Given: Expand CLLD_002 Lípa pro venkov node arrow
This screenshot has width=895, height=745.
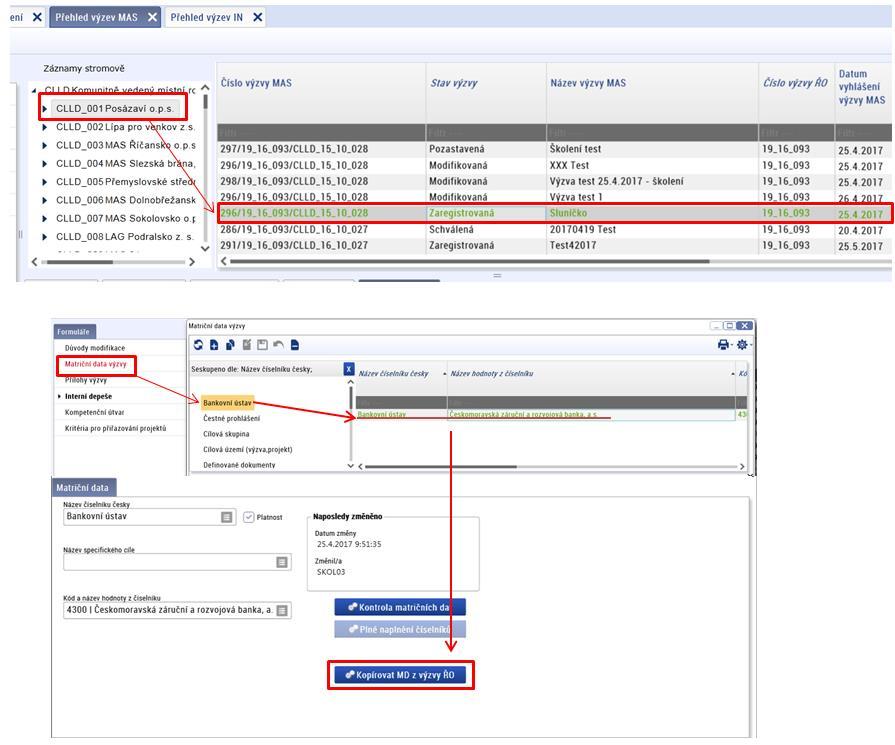Looking at the screenshot, I should point(45,127).
